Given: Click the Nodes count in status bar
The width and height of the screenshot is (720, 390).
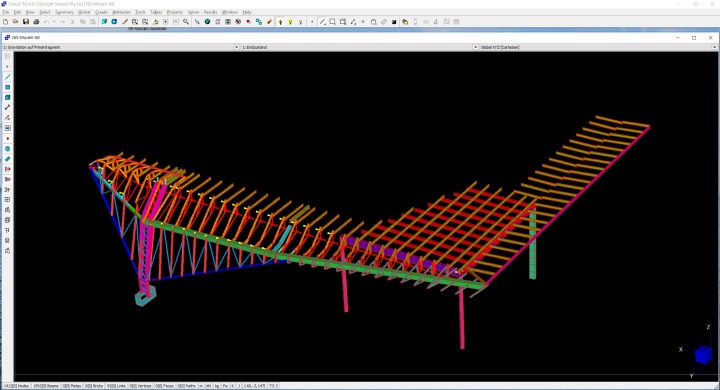Looking at the screenshot, I should [17, 386].
